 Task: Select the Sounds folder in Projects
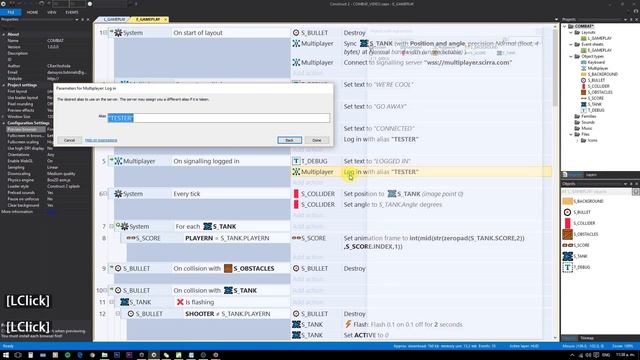(x=584, y=122)
